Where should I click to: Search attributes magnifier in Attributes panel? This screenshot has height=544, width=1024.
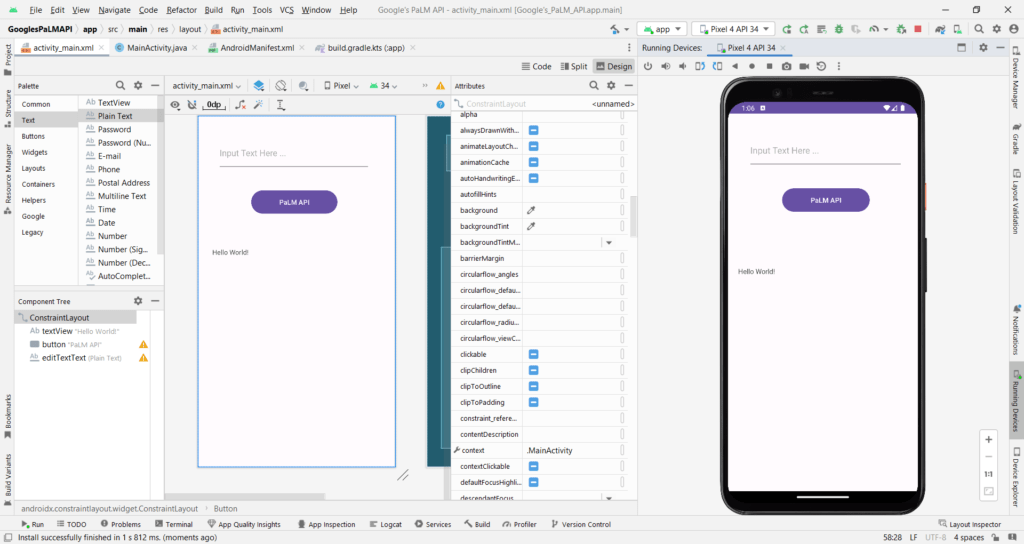pos(594,86)
